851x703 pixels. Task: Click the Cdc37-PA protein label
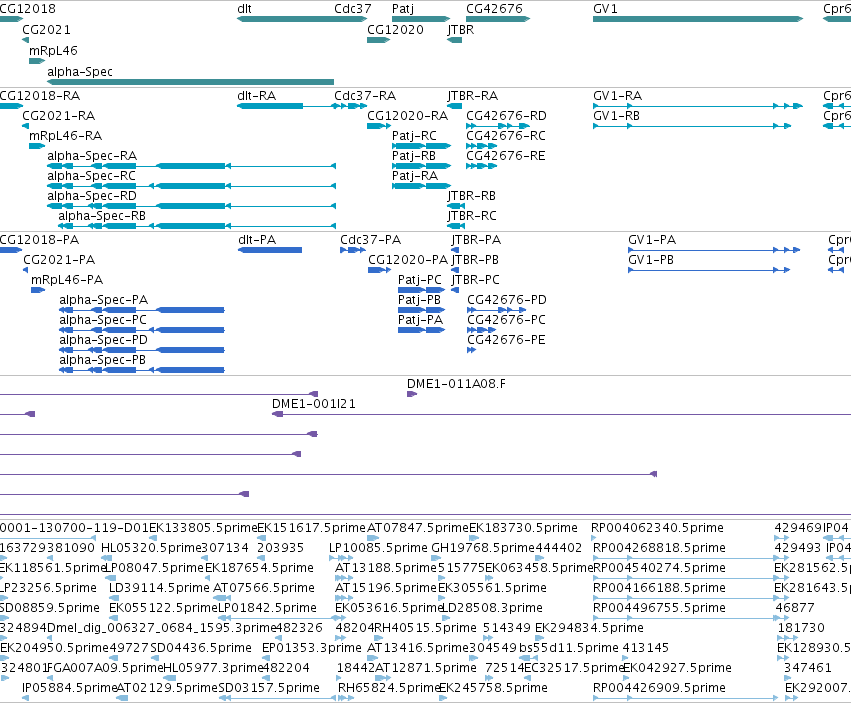point(371,240)
